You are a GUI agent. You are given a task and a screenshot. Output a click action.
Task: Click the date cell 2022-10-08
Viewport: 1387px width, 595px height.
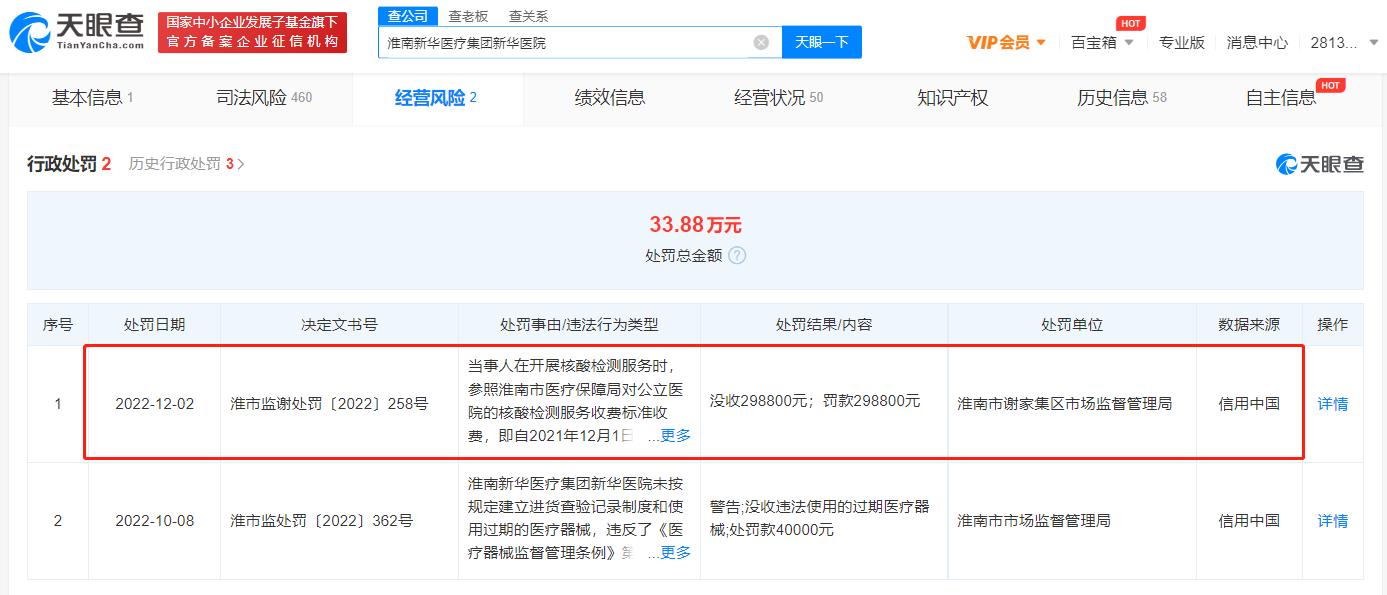[x=154, y=521]
